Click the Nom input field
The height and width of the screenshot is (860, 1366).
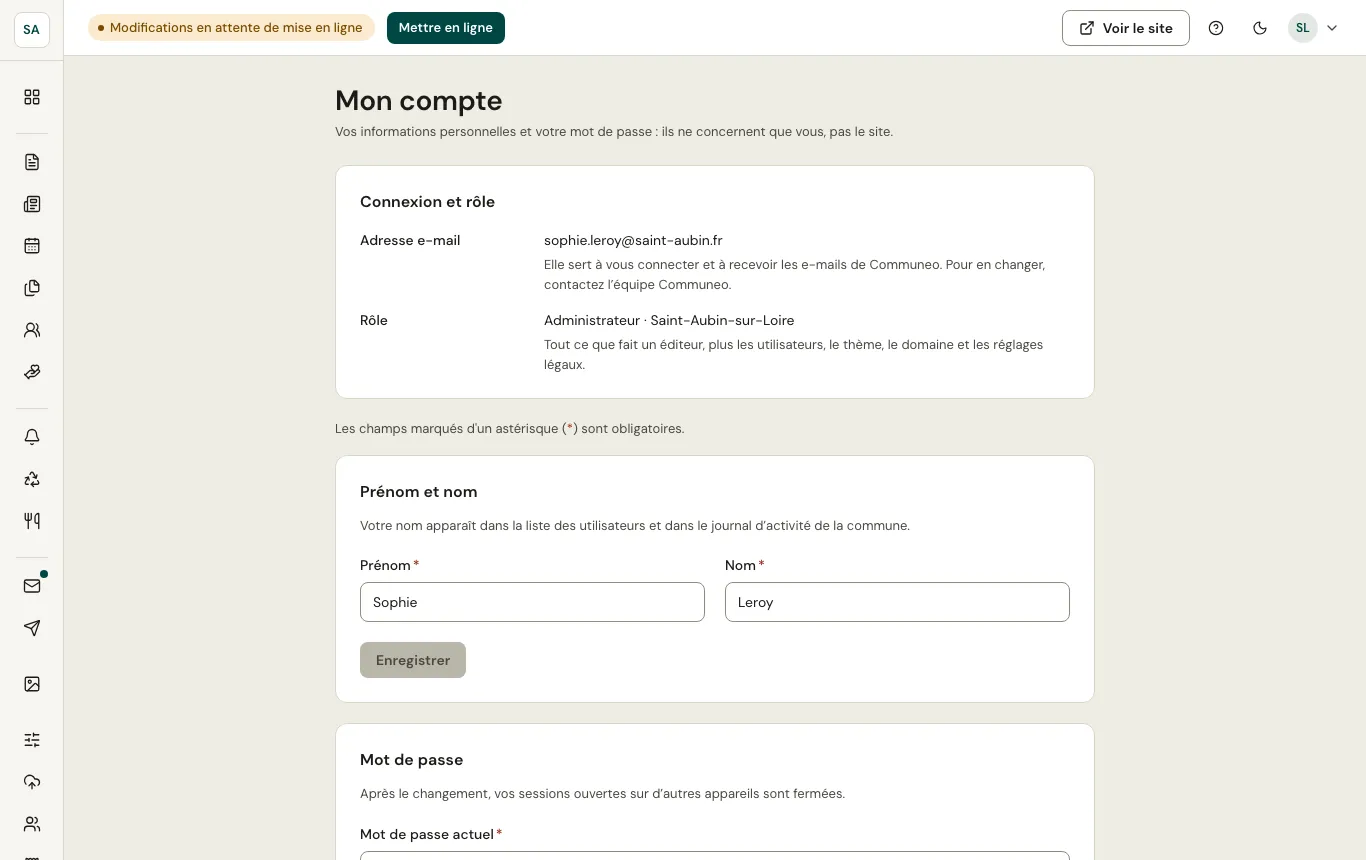click(897, 602)
